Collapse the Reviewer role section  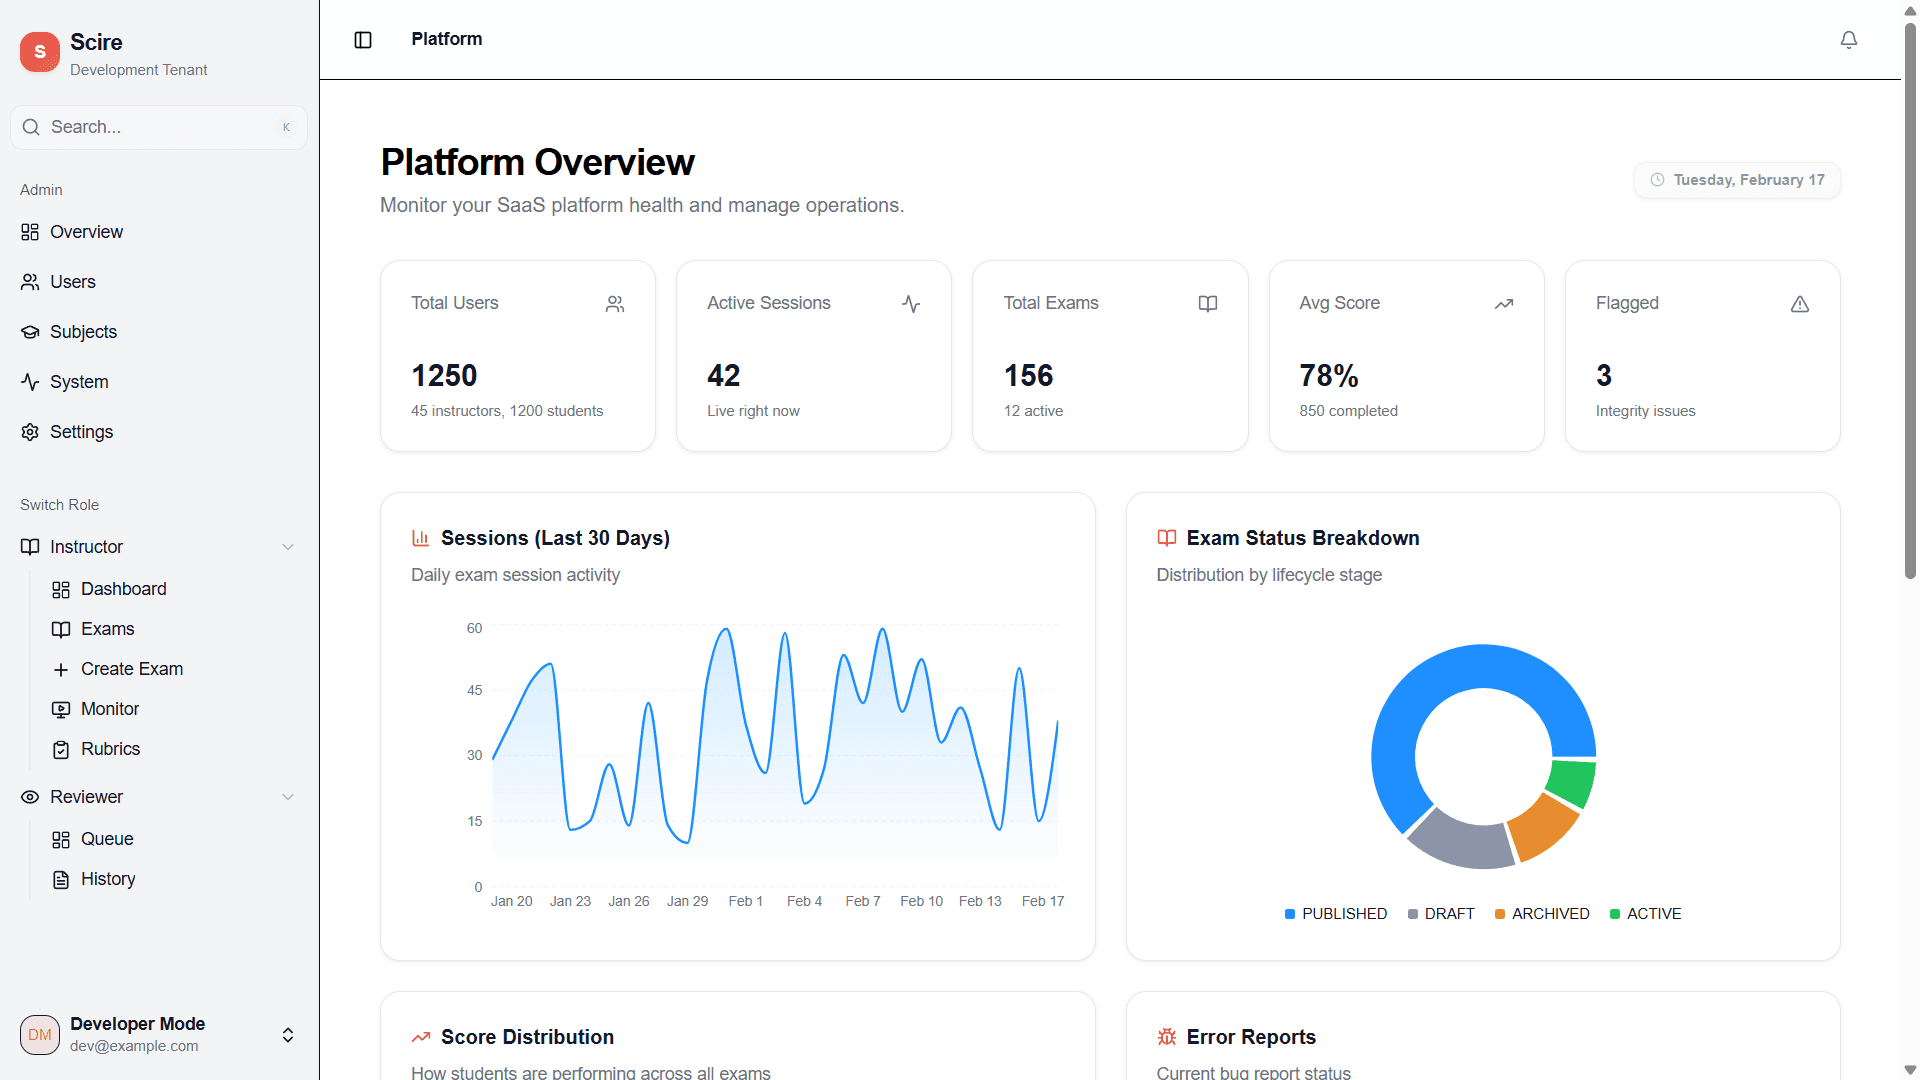coord(288,797)
